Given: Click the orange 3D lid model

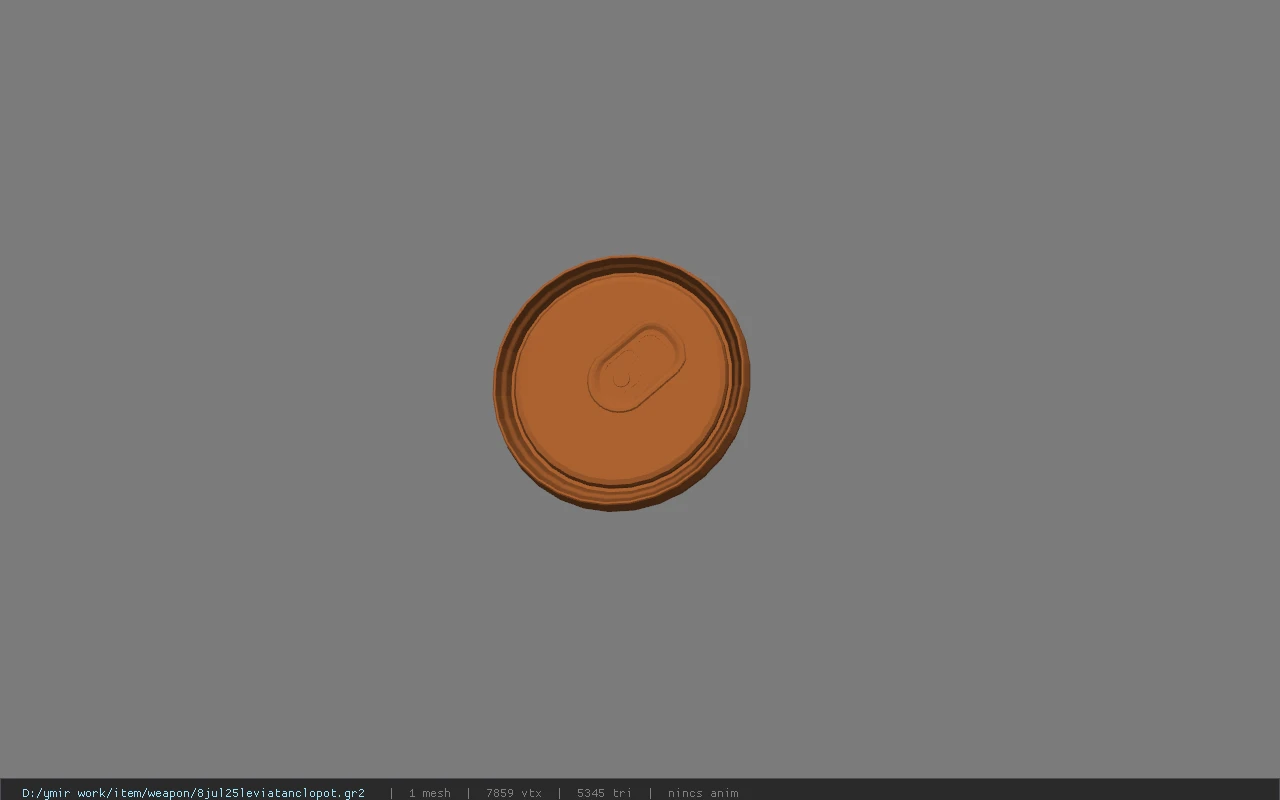Looking at the screenshot, I should click(x=621, y=384).
